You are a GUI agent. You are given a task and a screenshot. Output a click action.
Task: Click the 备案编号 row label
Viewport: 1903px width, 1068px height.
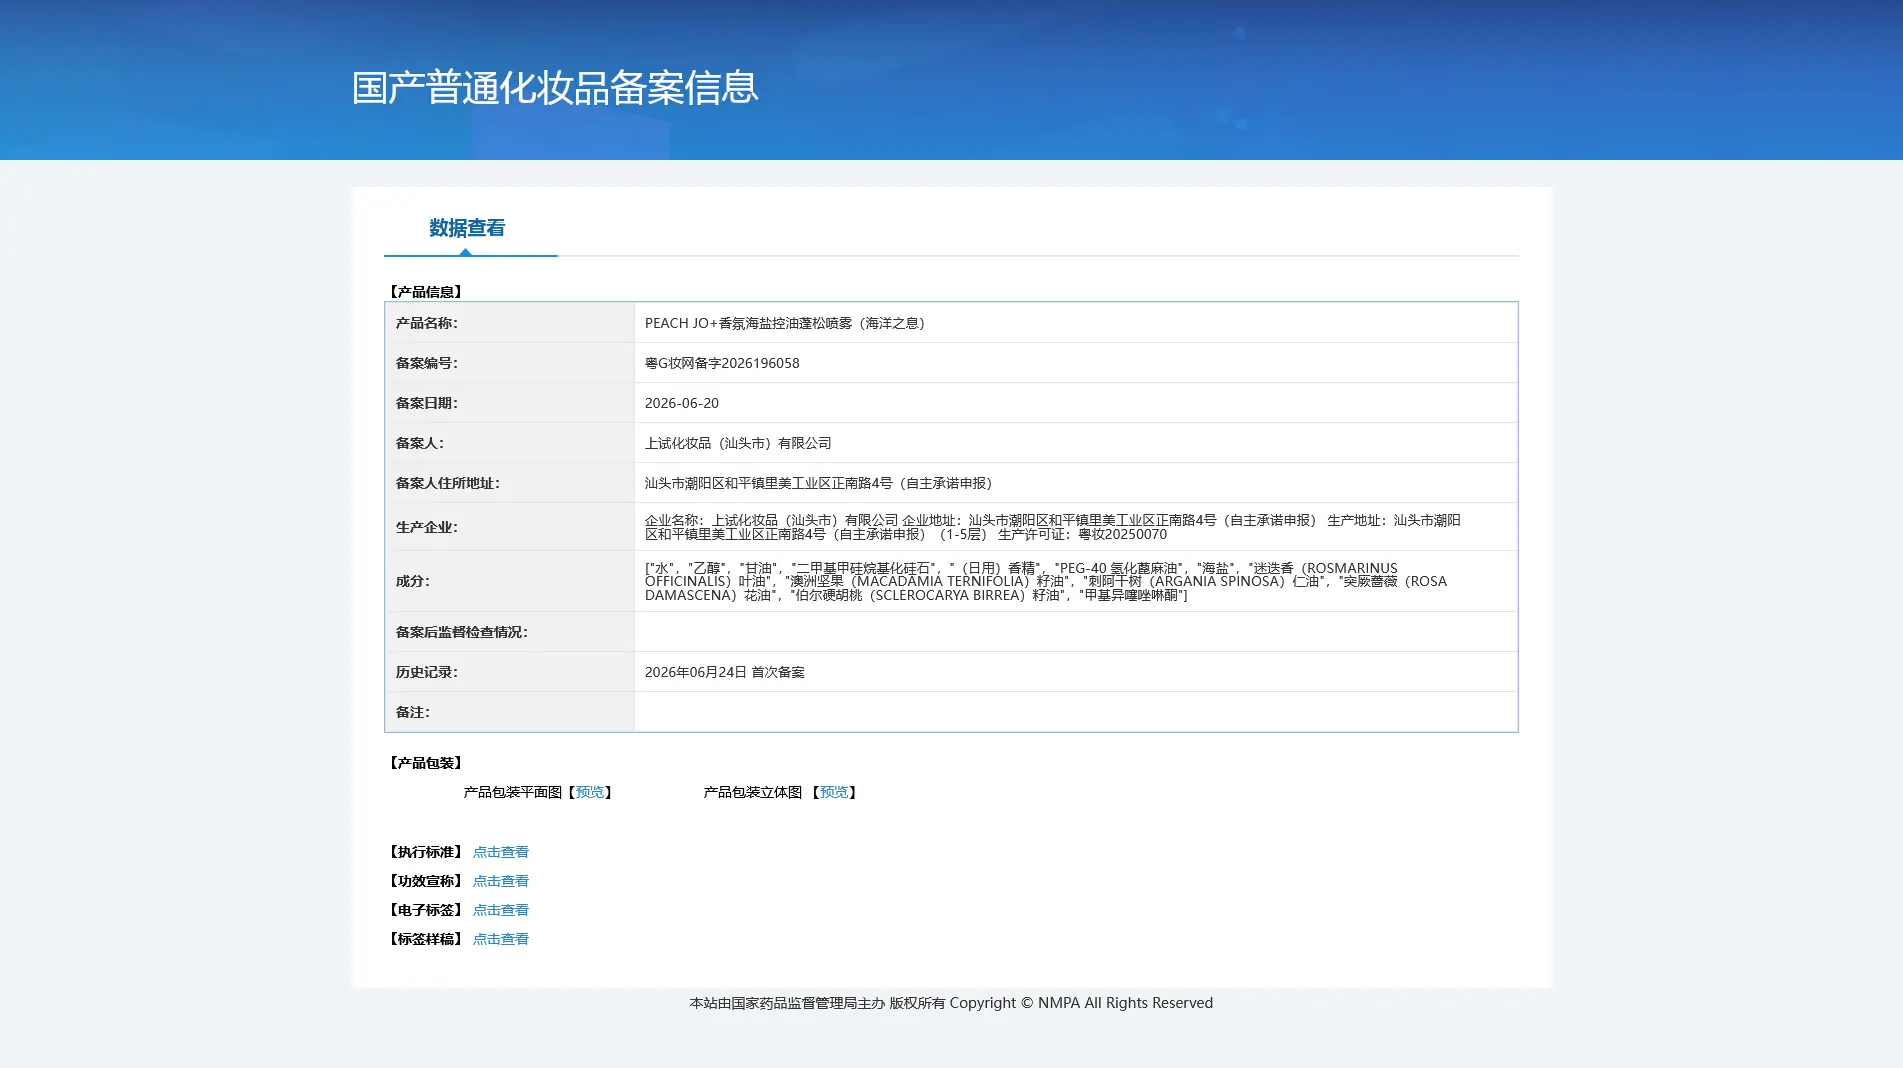[427, 363]
